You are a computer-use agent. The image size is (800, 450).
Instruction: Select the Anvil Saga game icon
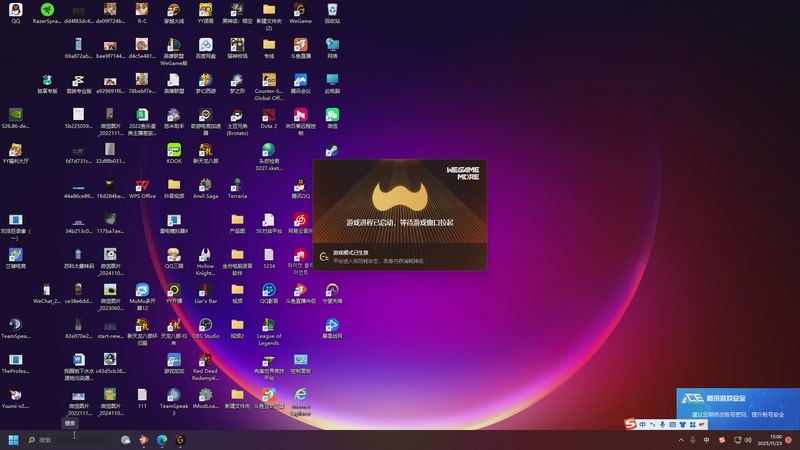206,189
